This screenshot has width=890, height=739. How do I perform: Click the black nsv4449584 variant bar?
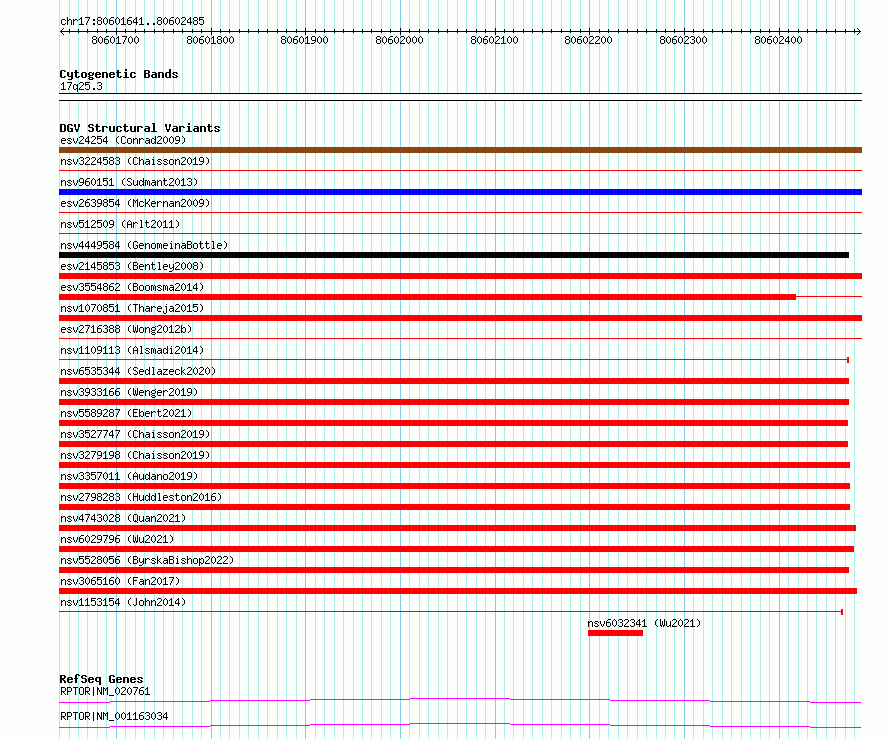454,255
